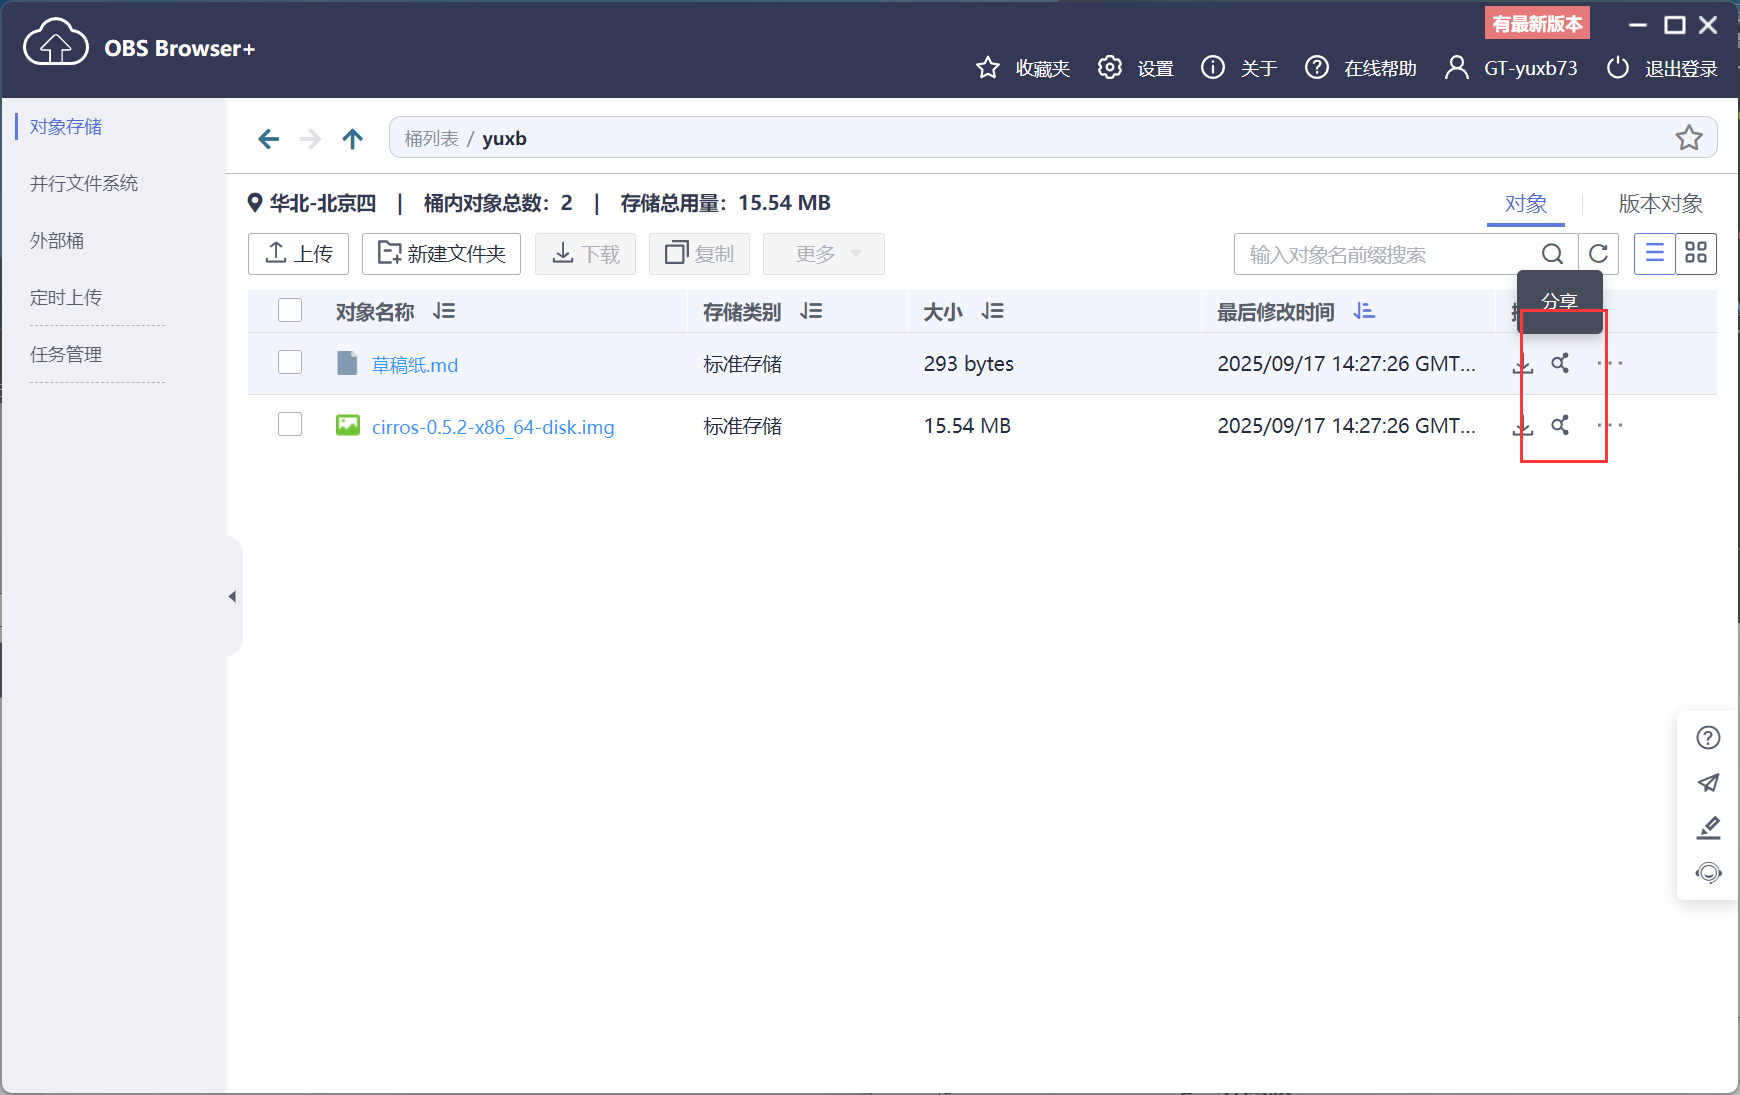Download cirros-0.5.2-x86_64-disk.img via row icon
Image resolution: width=1740 pixels, height=1095 pixels.
tap(1523, 426)
